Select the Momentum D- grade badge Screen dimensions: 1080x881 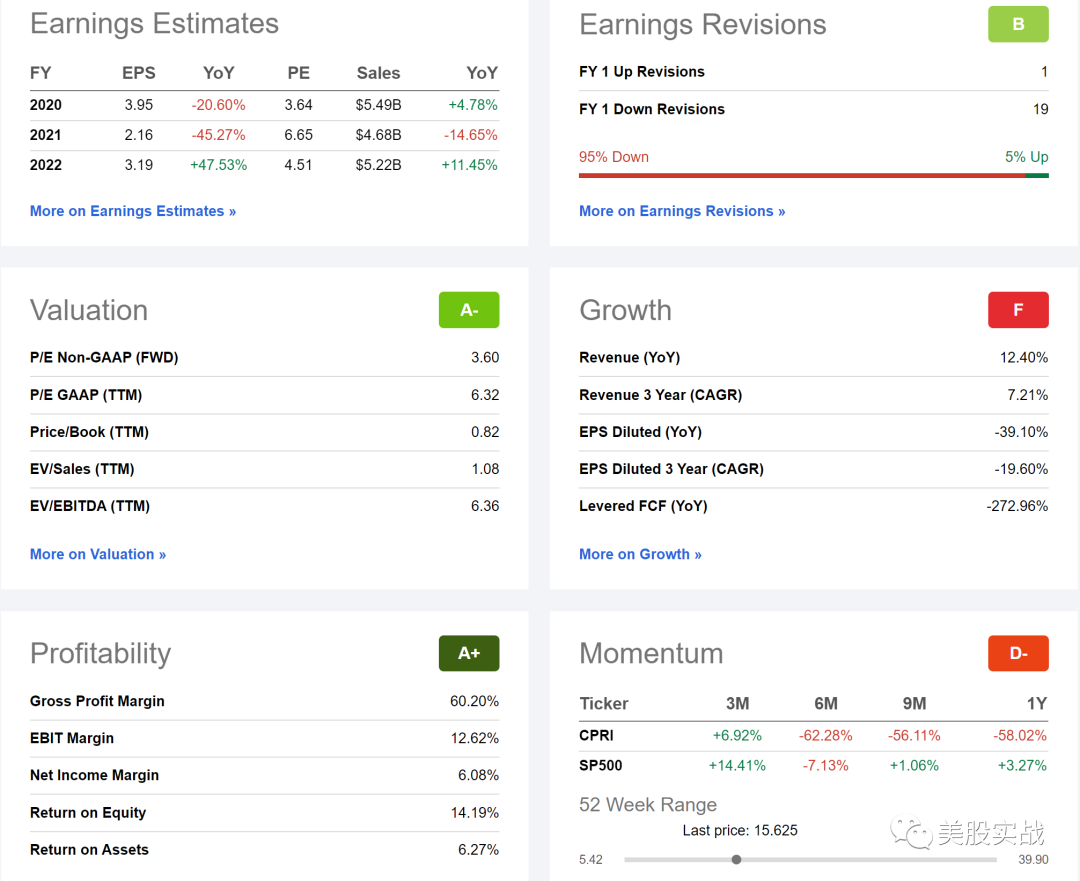(x=1018, y=653)
